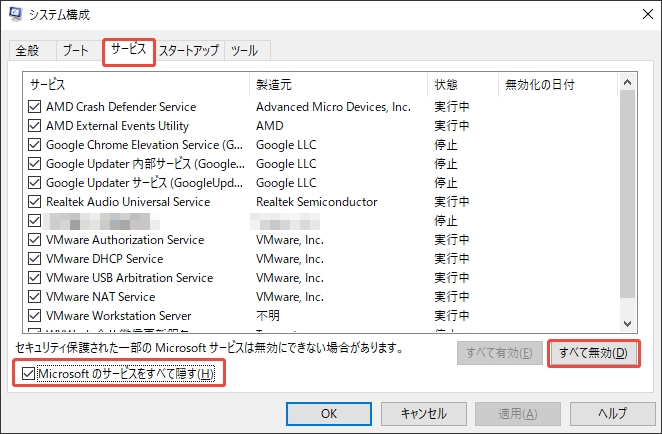
Task: Click 実行中 status of AMD Crash Defender Service
Action: coord(452,107)
